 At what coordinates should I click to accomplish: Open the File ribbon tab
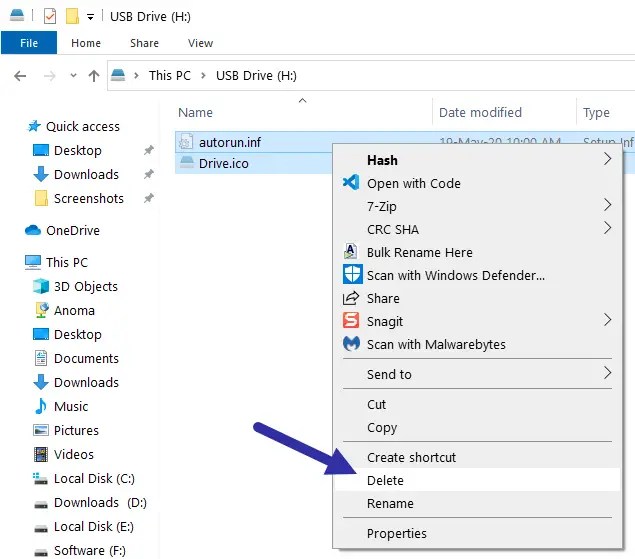tap(29, 43)
